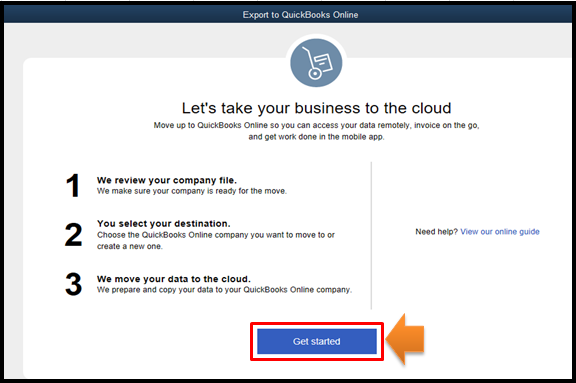Click the 'Need help?' text
Image resolution: width=576 pixels, height=383 pixels.
tap(436, 232)
